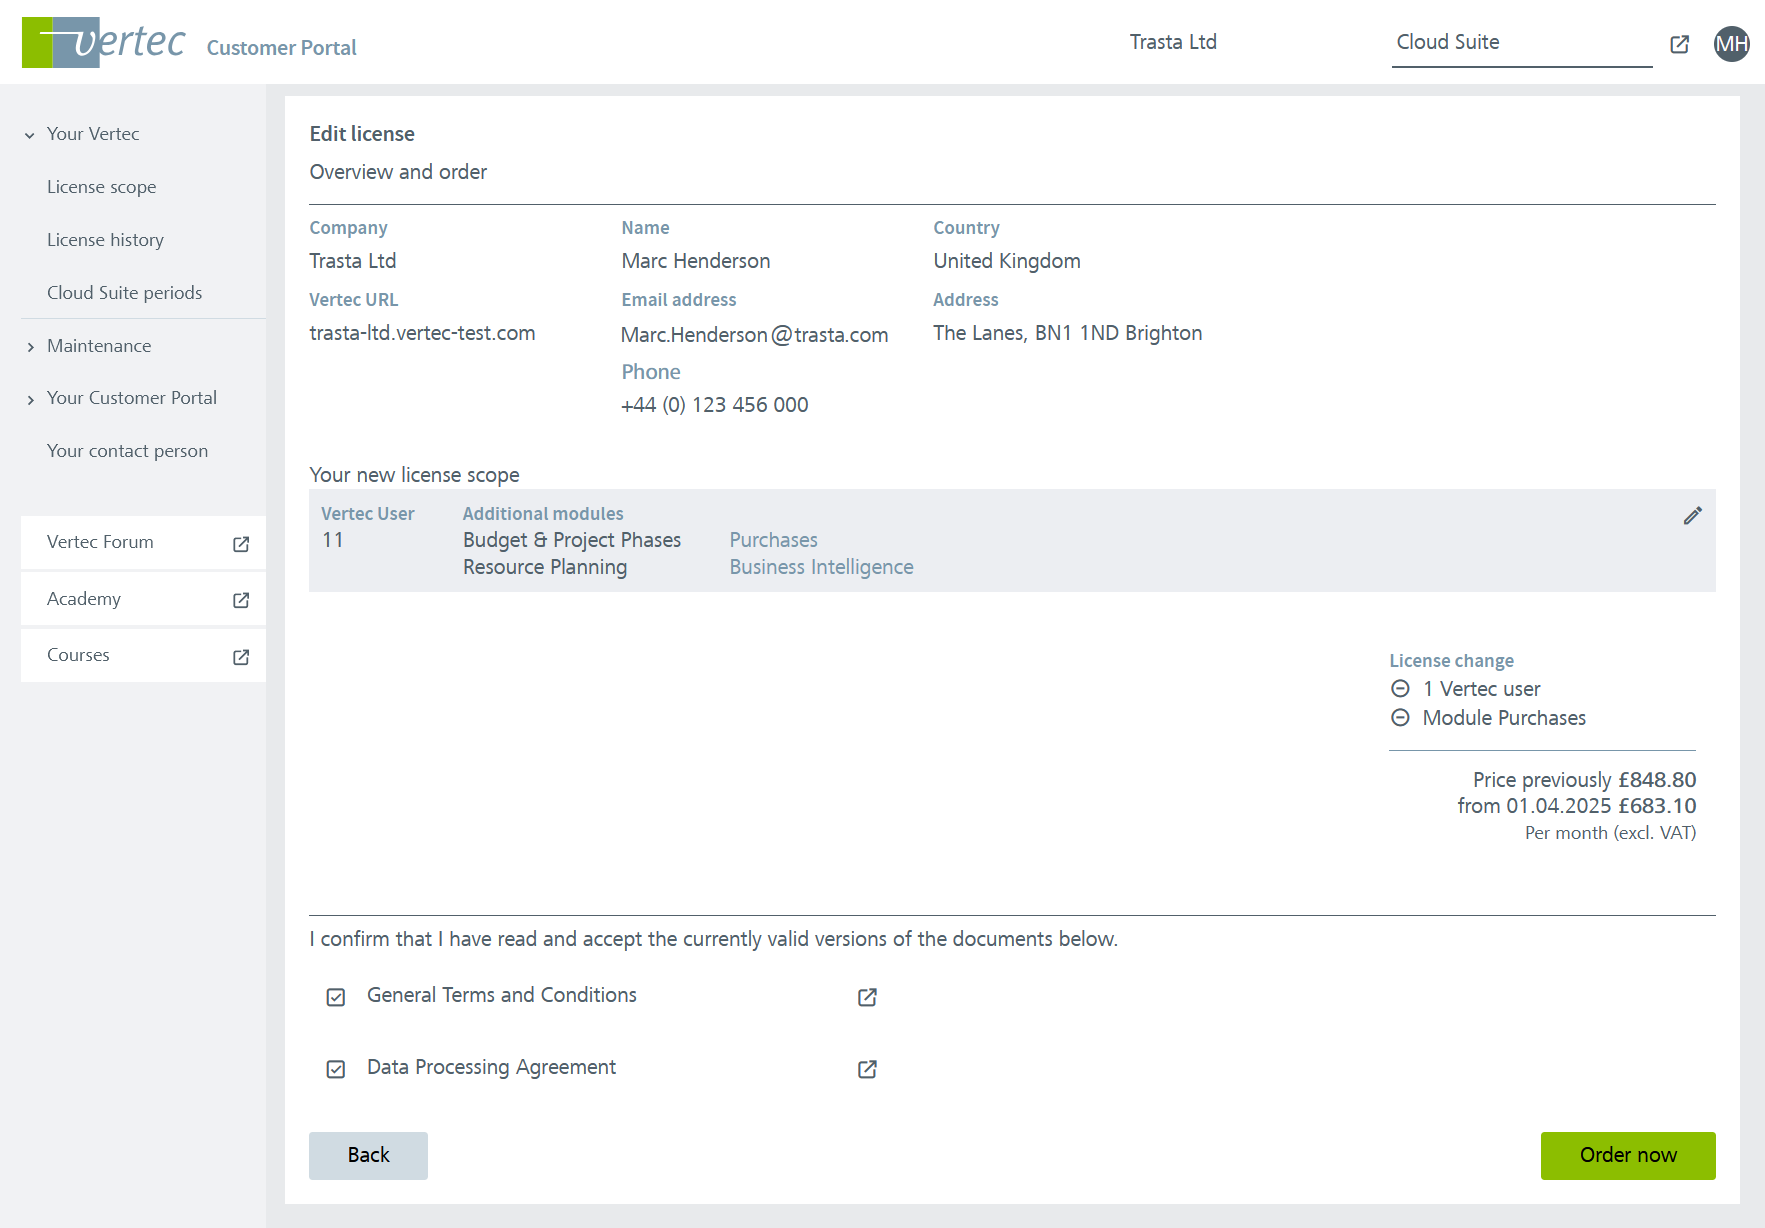Expand Your Customer Portal section
The width and height of the screenshot is (1765, 1228).
[x=30, y=400]
